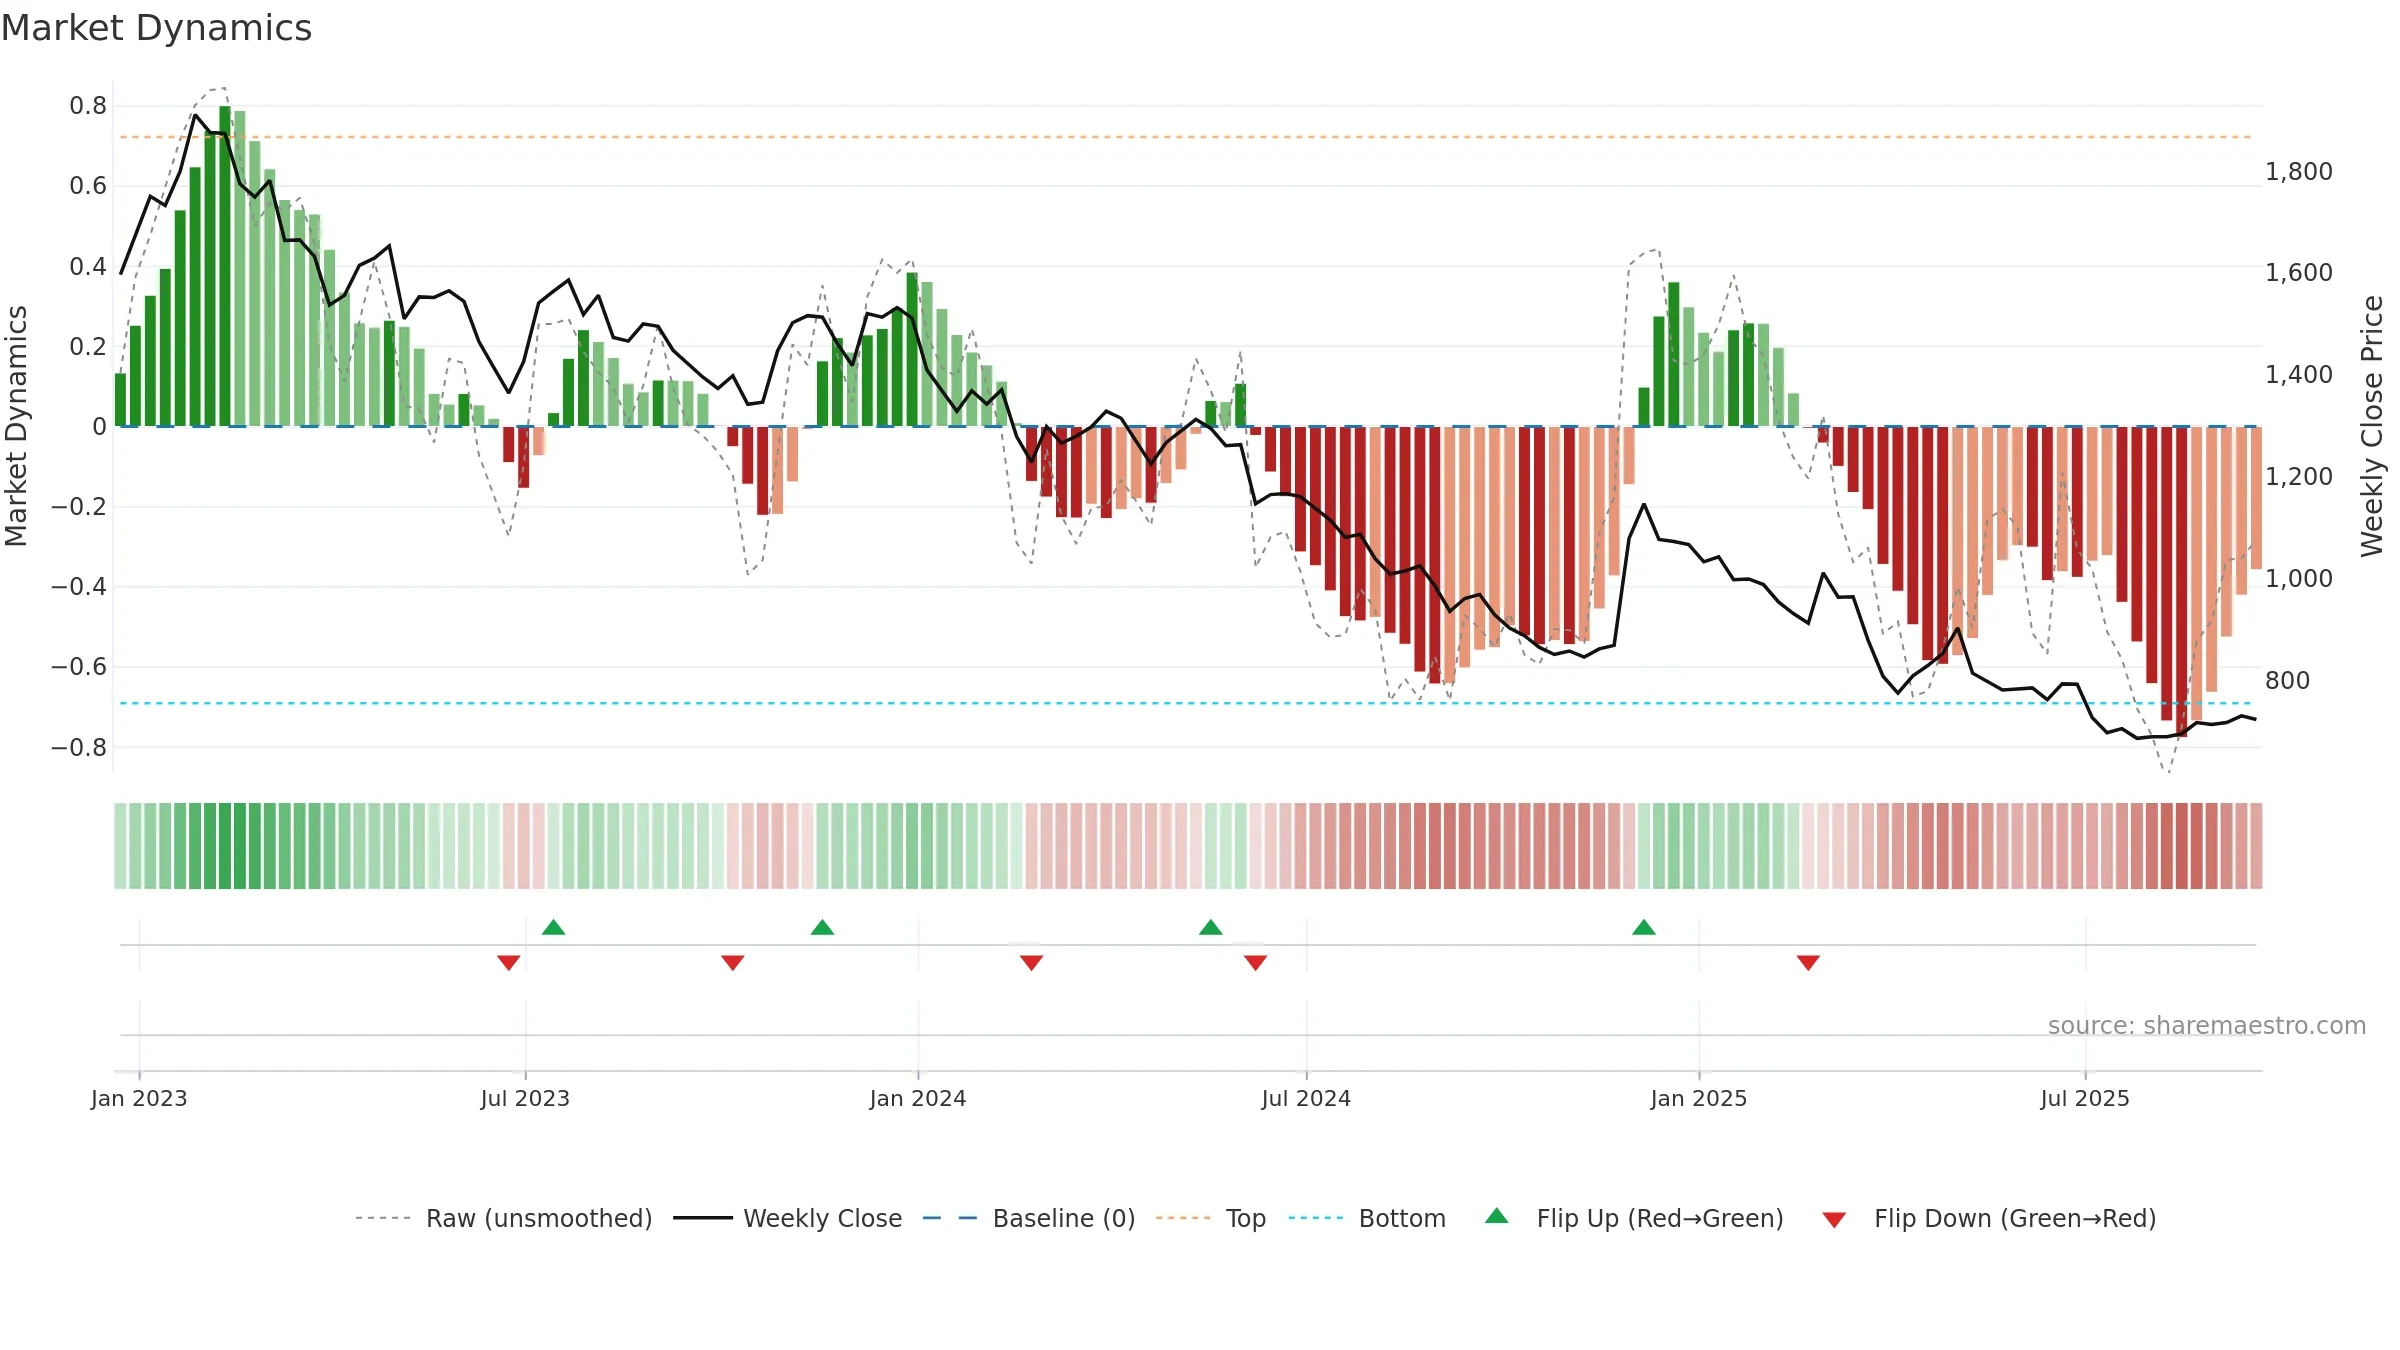2400x1350 pixels.
Task: Click the Jan 2025 axis label
Action: (1699, 1098)
